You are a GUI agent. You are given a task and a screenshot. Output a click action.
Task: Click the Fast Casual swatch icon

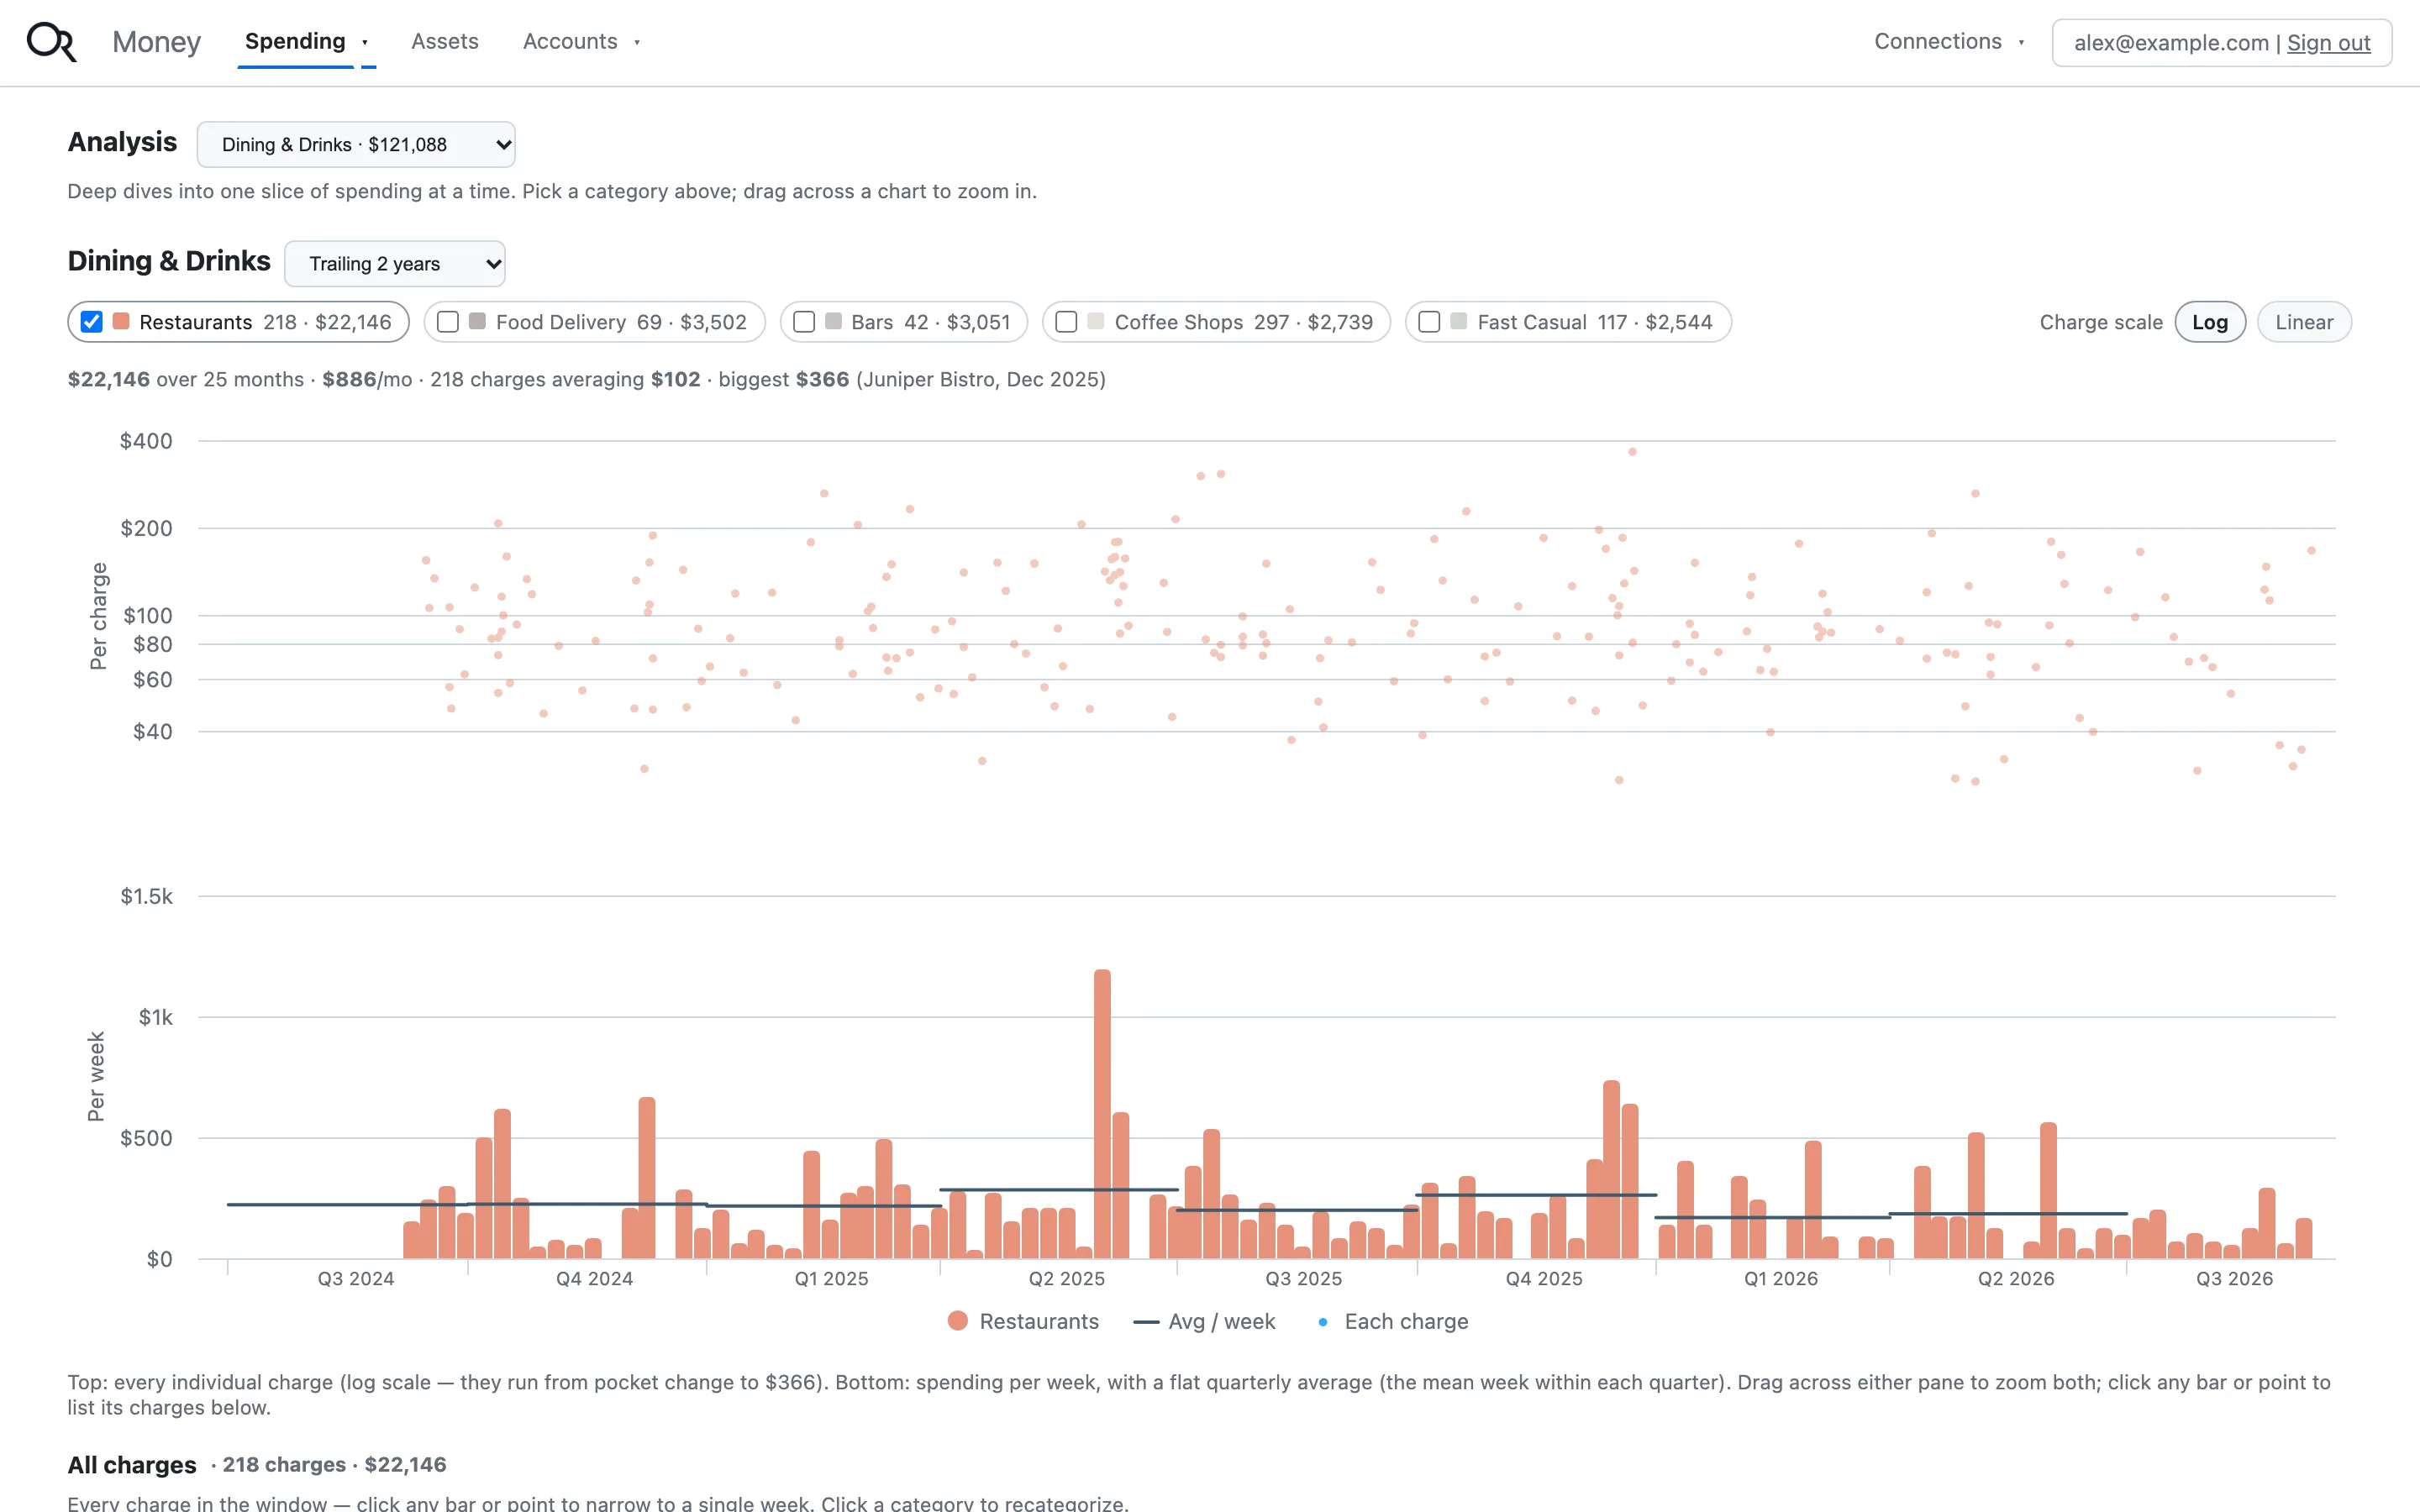pyautogui.click(x=1459, y=321)
